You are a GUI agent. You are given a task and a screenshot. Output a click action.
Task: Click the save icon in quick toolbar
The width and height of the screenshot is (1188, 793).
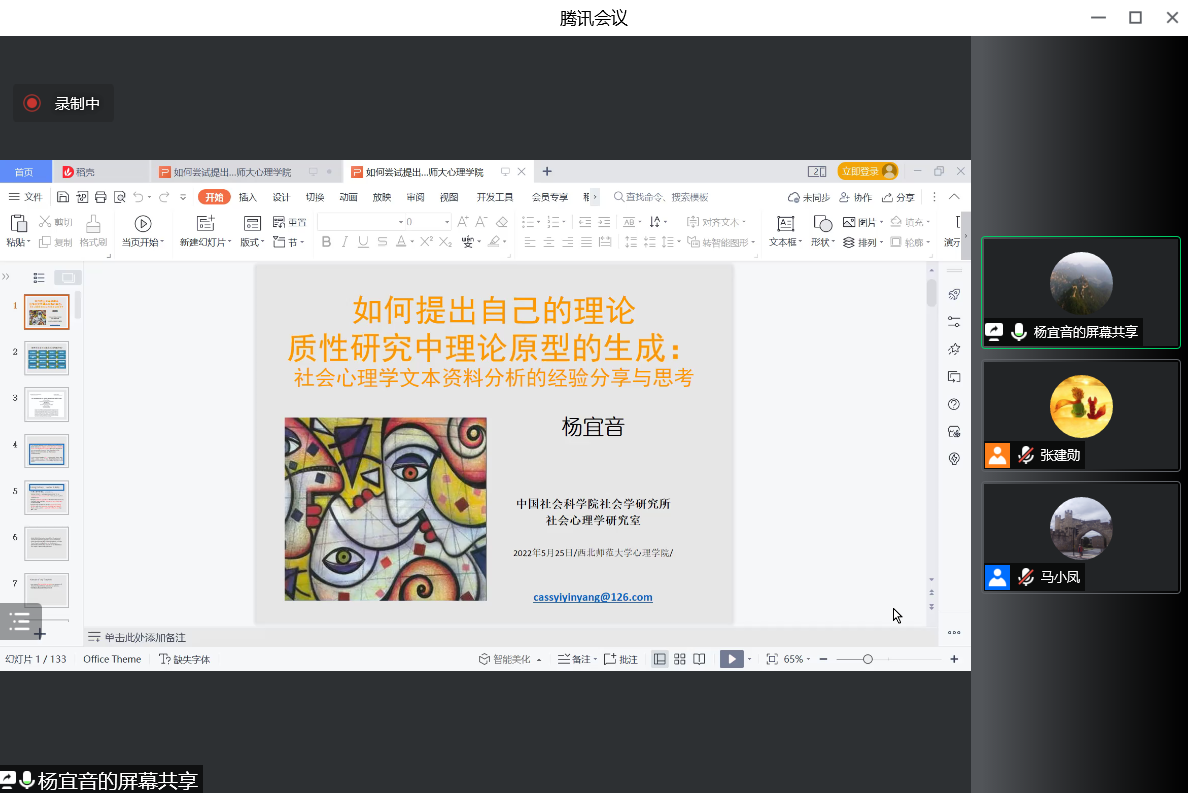tap(63, 197)
